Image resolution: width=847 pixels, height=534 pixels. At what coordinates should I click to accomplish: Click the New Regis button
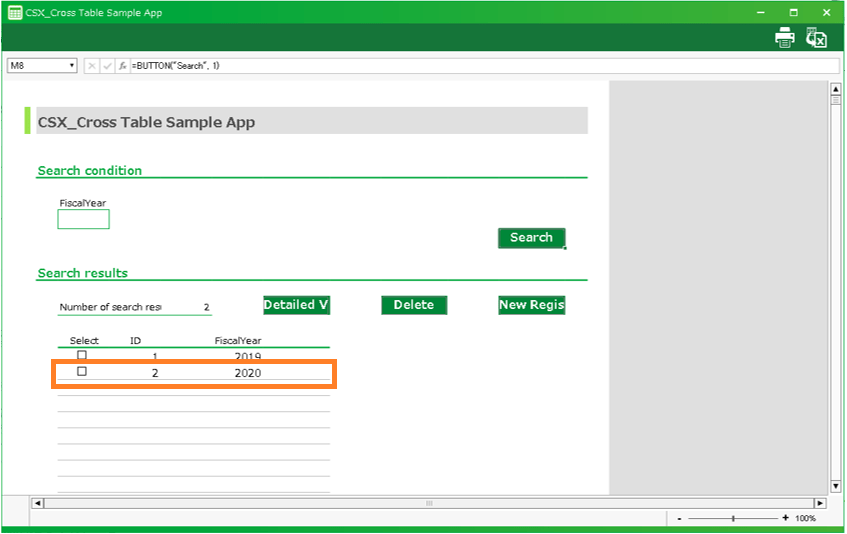coord(532,305)
